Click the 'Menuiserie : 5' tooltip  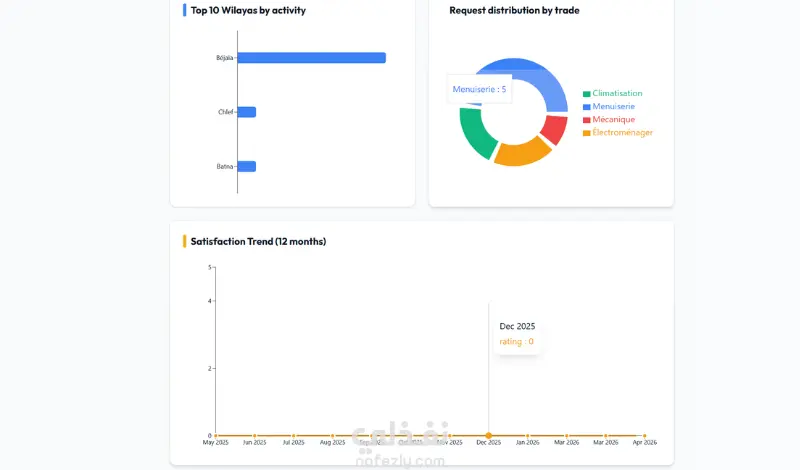(479, 89)
